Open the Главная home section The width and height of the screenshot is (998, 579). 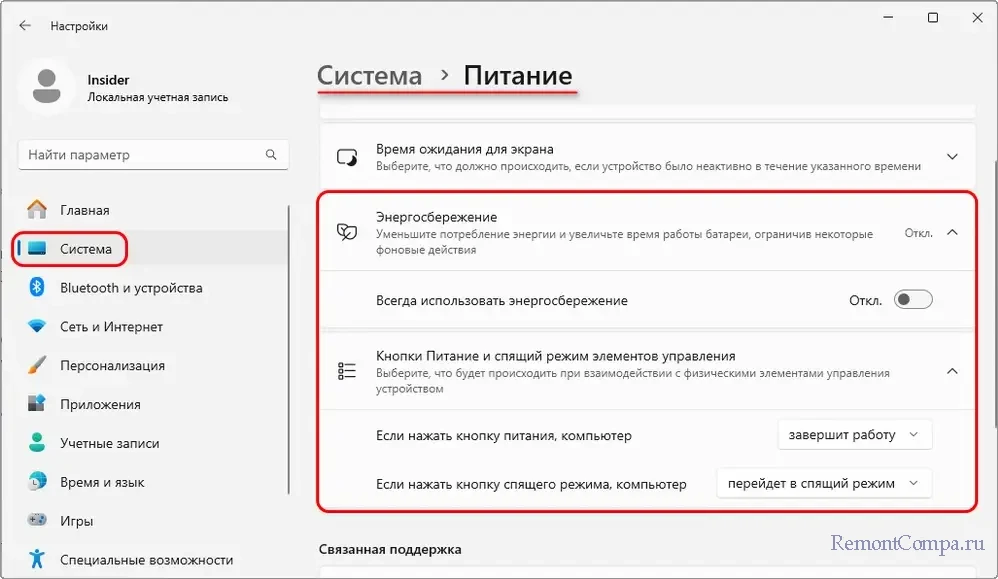coord(84,210)
